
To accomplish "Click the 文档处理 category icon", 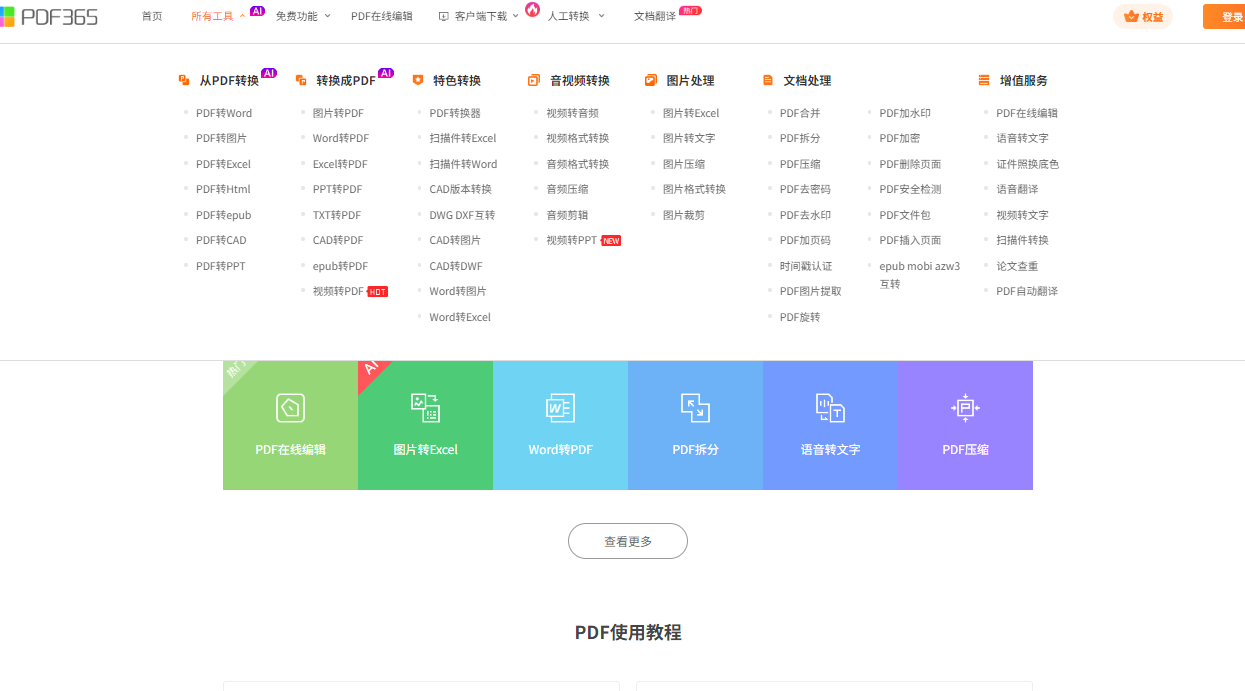I will coord(768,80).
